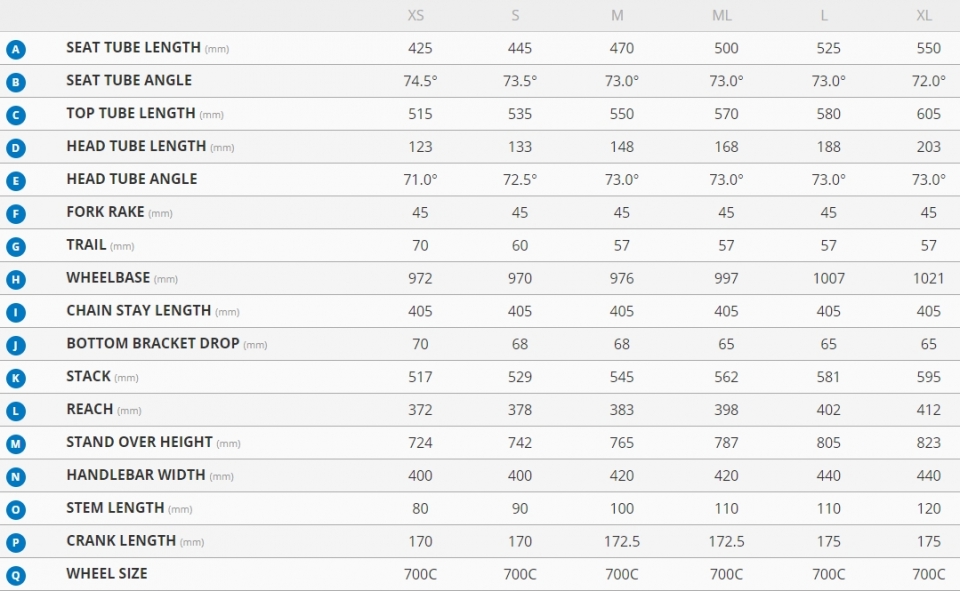This screenshot has width=960, height=591.
Task: Select the blue D icon beside Head Tube Length
Action: coord(16,148)
